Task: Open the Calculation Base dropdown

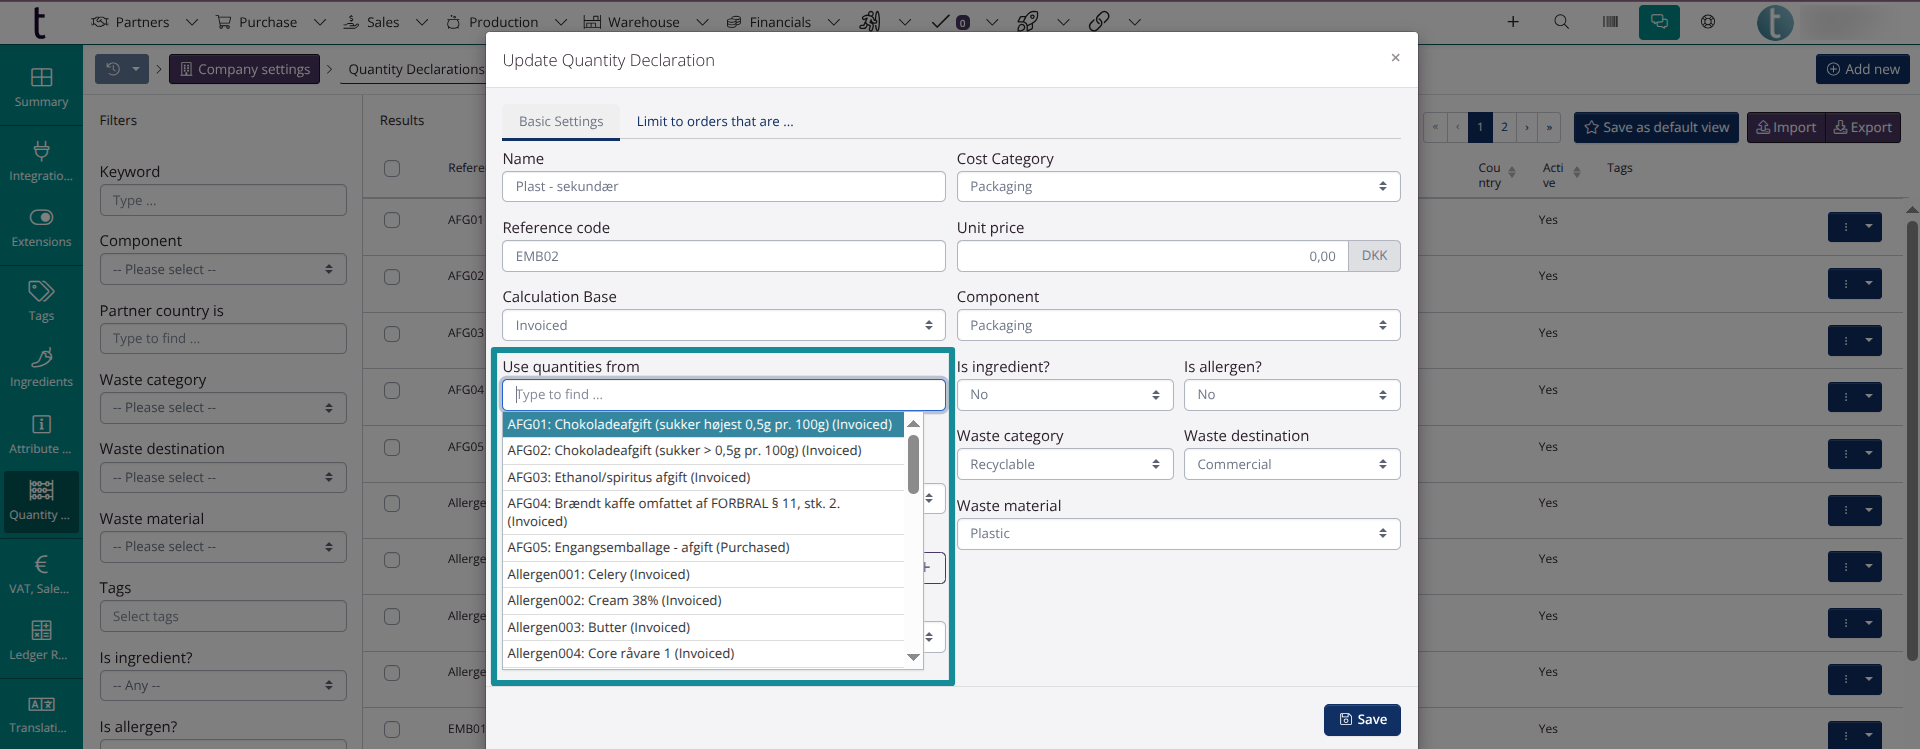Action: pyautogui.click(x=723, y=326)
